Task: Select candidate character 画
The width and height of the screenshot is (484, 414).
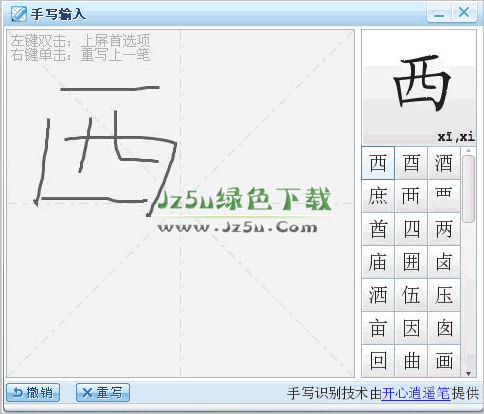Action: pyautogui.click(x=444, y=361)
